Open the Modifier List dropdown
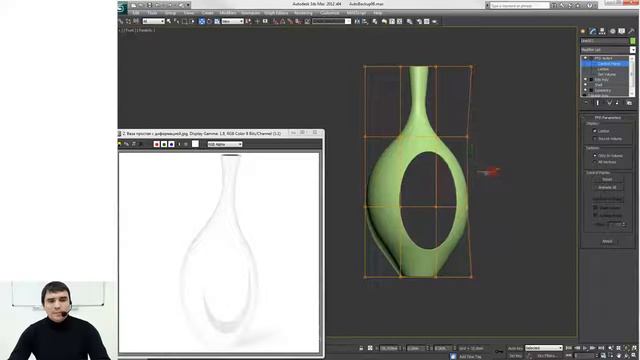The width and height of the screenshot is (640, 360). [608, 50]
